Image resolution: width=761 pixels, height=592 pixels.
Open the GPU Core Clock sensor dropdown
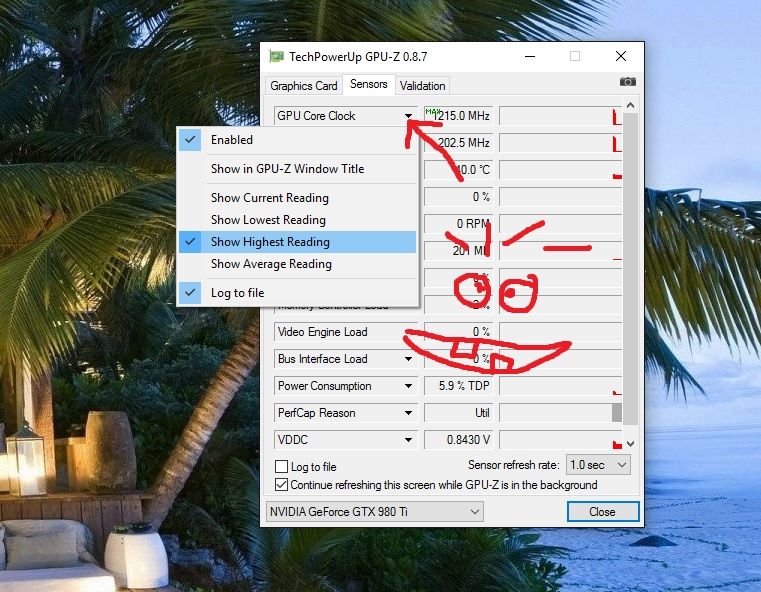tap(409, 116)
